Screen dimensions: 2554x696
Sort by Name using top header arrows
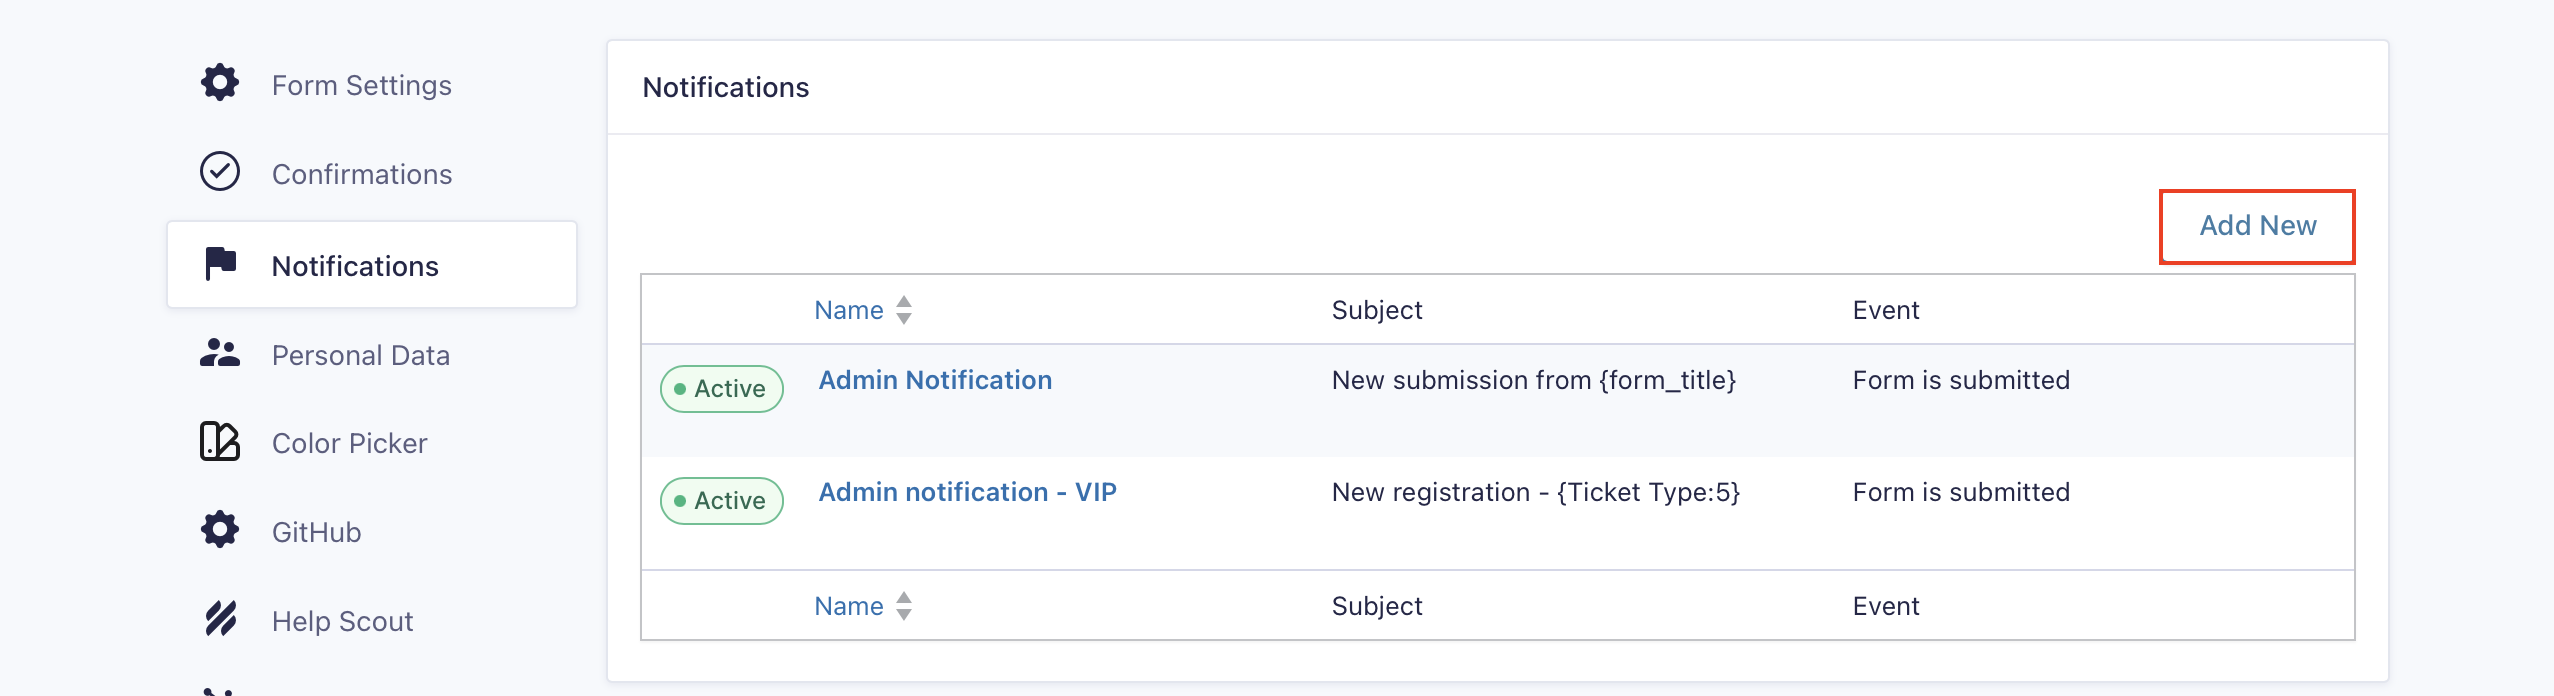click(x=904, y=310)
